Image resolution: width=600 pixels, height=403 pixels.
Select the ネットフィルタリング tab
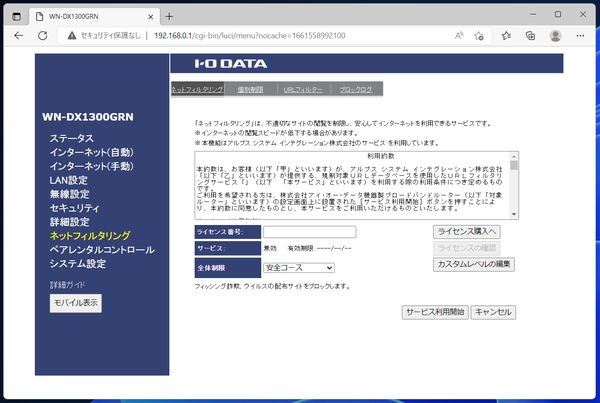point(197,89)
